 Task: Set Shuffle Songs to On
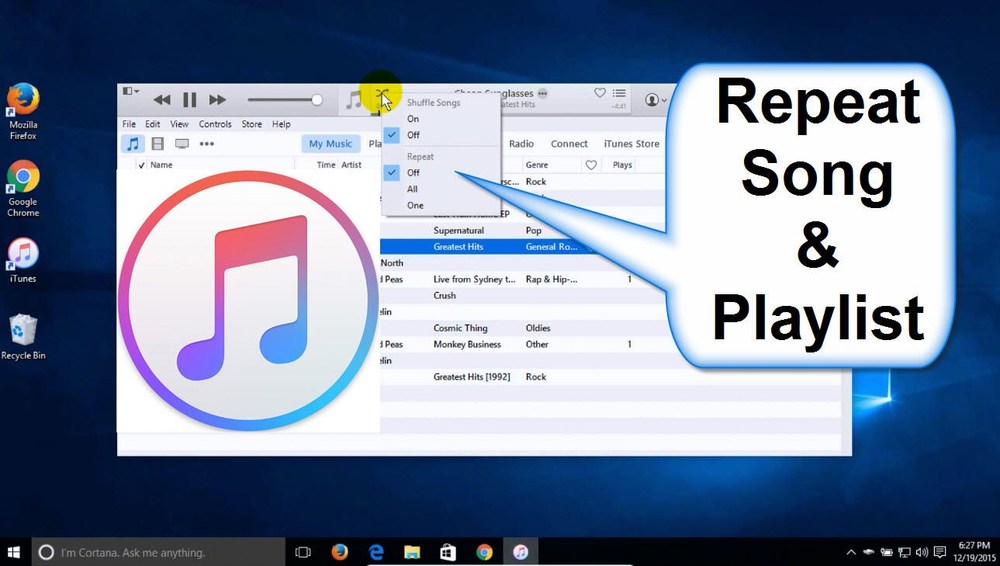(x=413, y=119)
